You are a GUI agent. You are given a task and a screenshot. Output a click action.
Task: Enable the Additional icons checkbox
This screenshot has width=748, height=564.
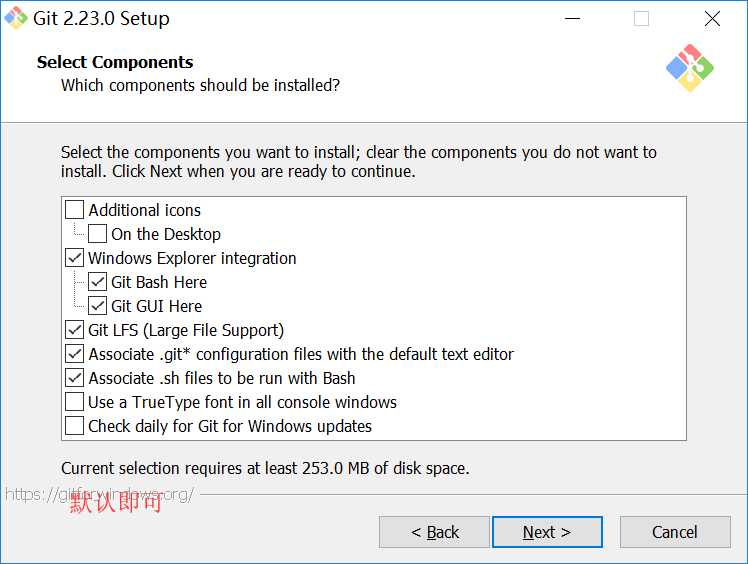pos(74,210)
